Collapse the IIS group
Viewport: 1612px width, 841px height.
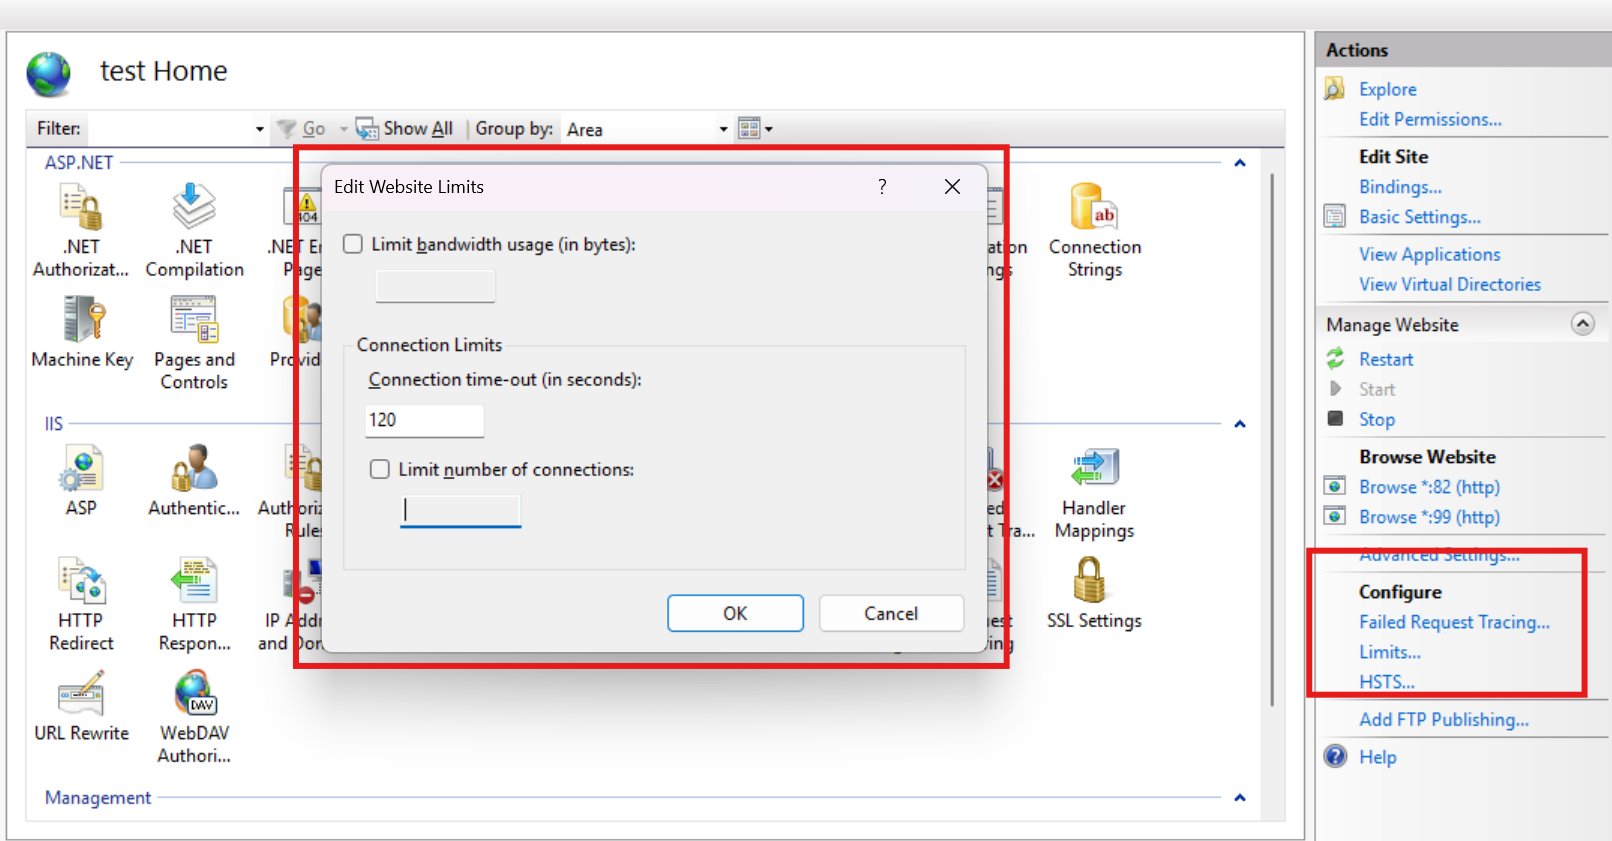tap(1240, 423)
